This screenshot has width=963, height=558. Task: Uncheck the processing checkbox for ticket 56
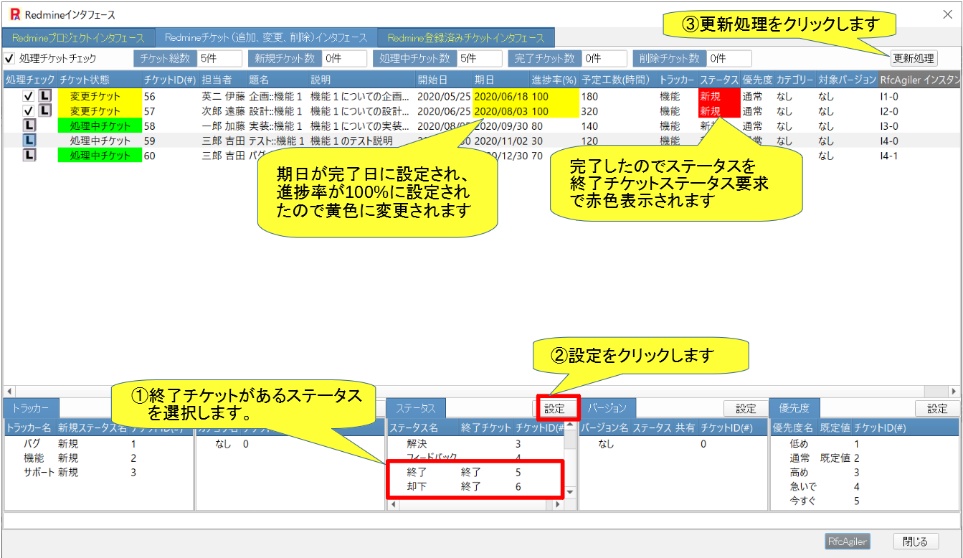28,96
